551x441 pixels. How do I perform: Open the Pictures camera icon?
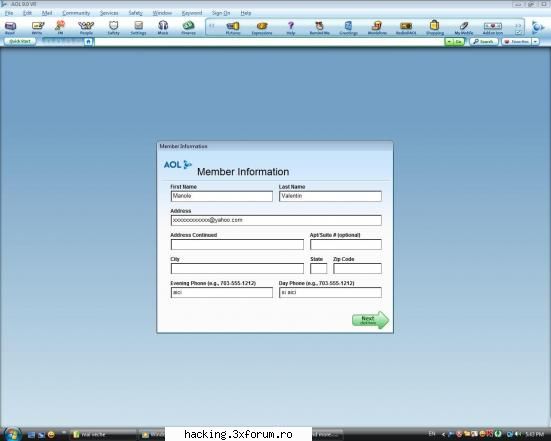point(233,28)
